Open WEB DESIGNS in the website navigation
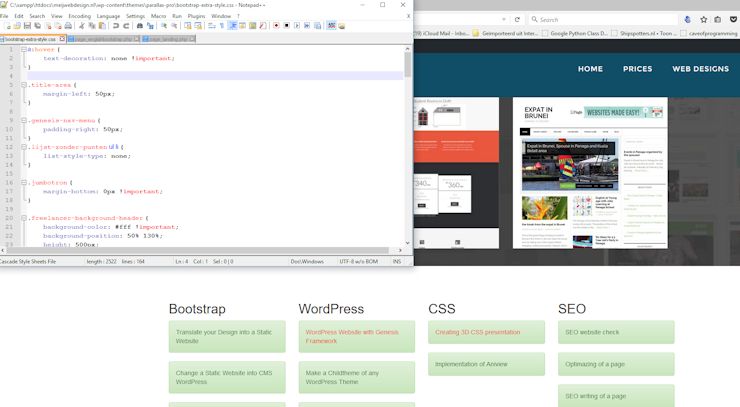The height and width of the screenshot is (407, 740). pyautogui.click(x=701, y=69)
